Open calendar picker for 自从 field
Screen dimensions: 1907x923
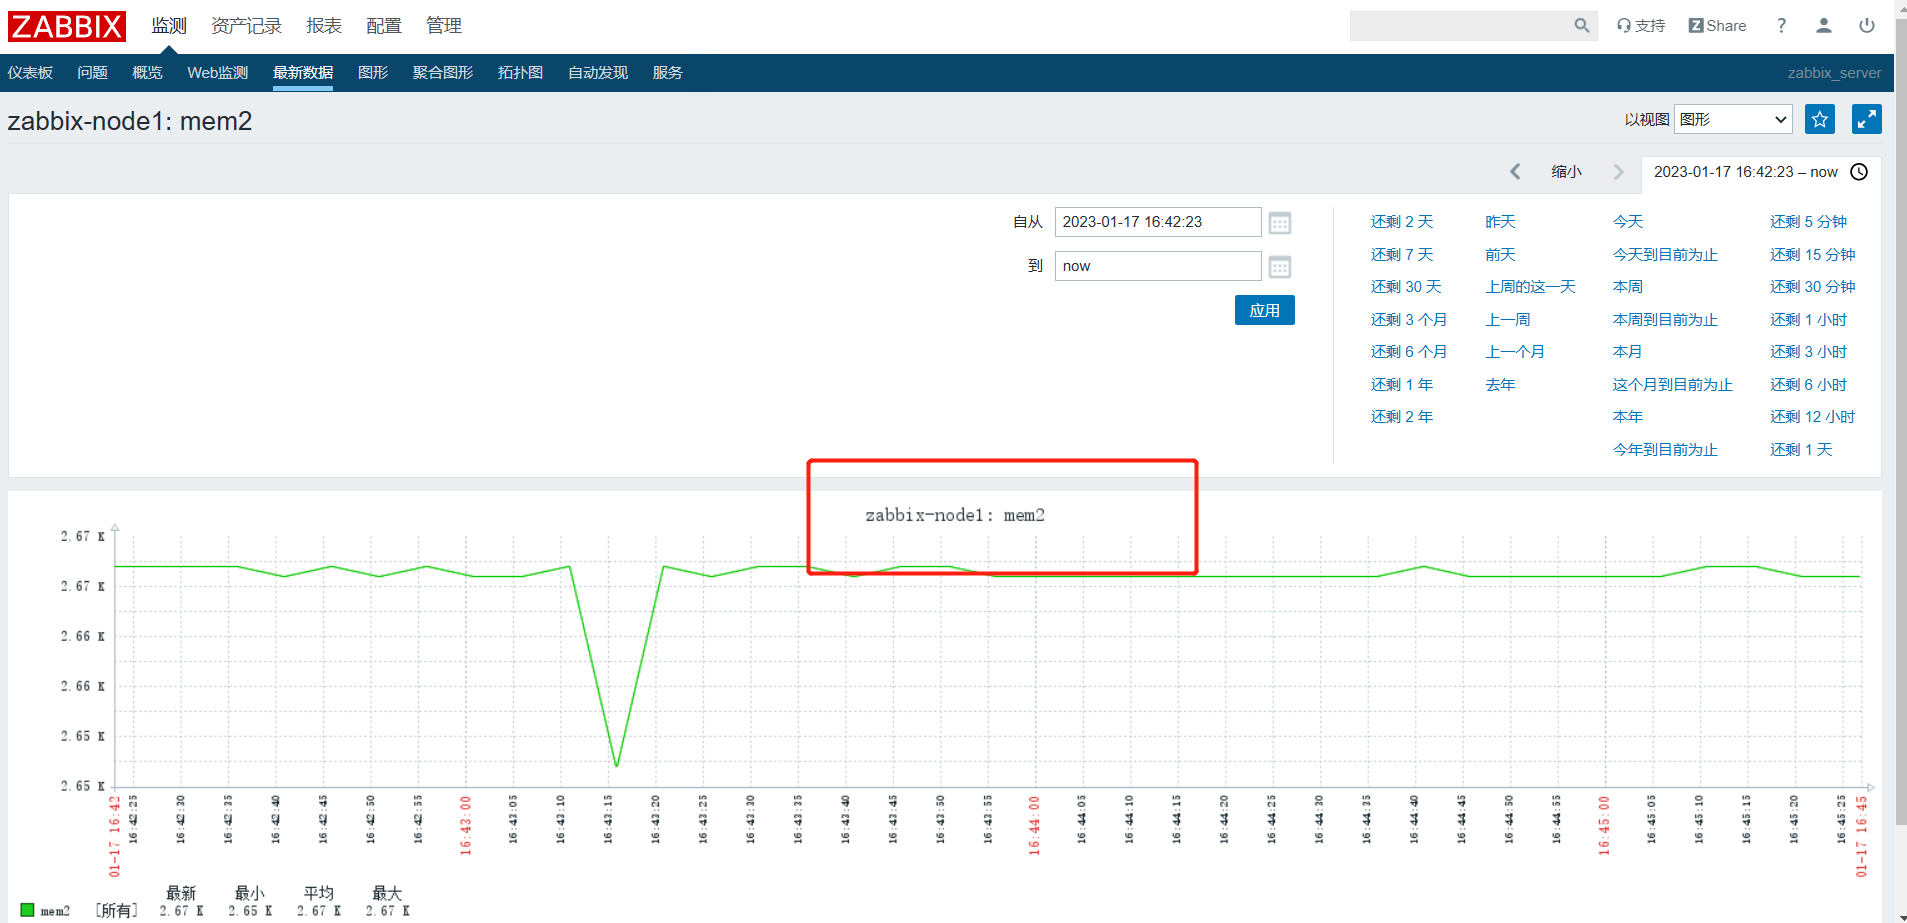tap(1280, 222)
